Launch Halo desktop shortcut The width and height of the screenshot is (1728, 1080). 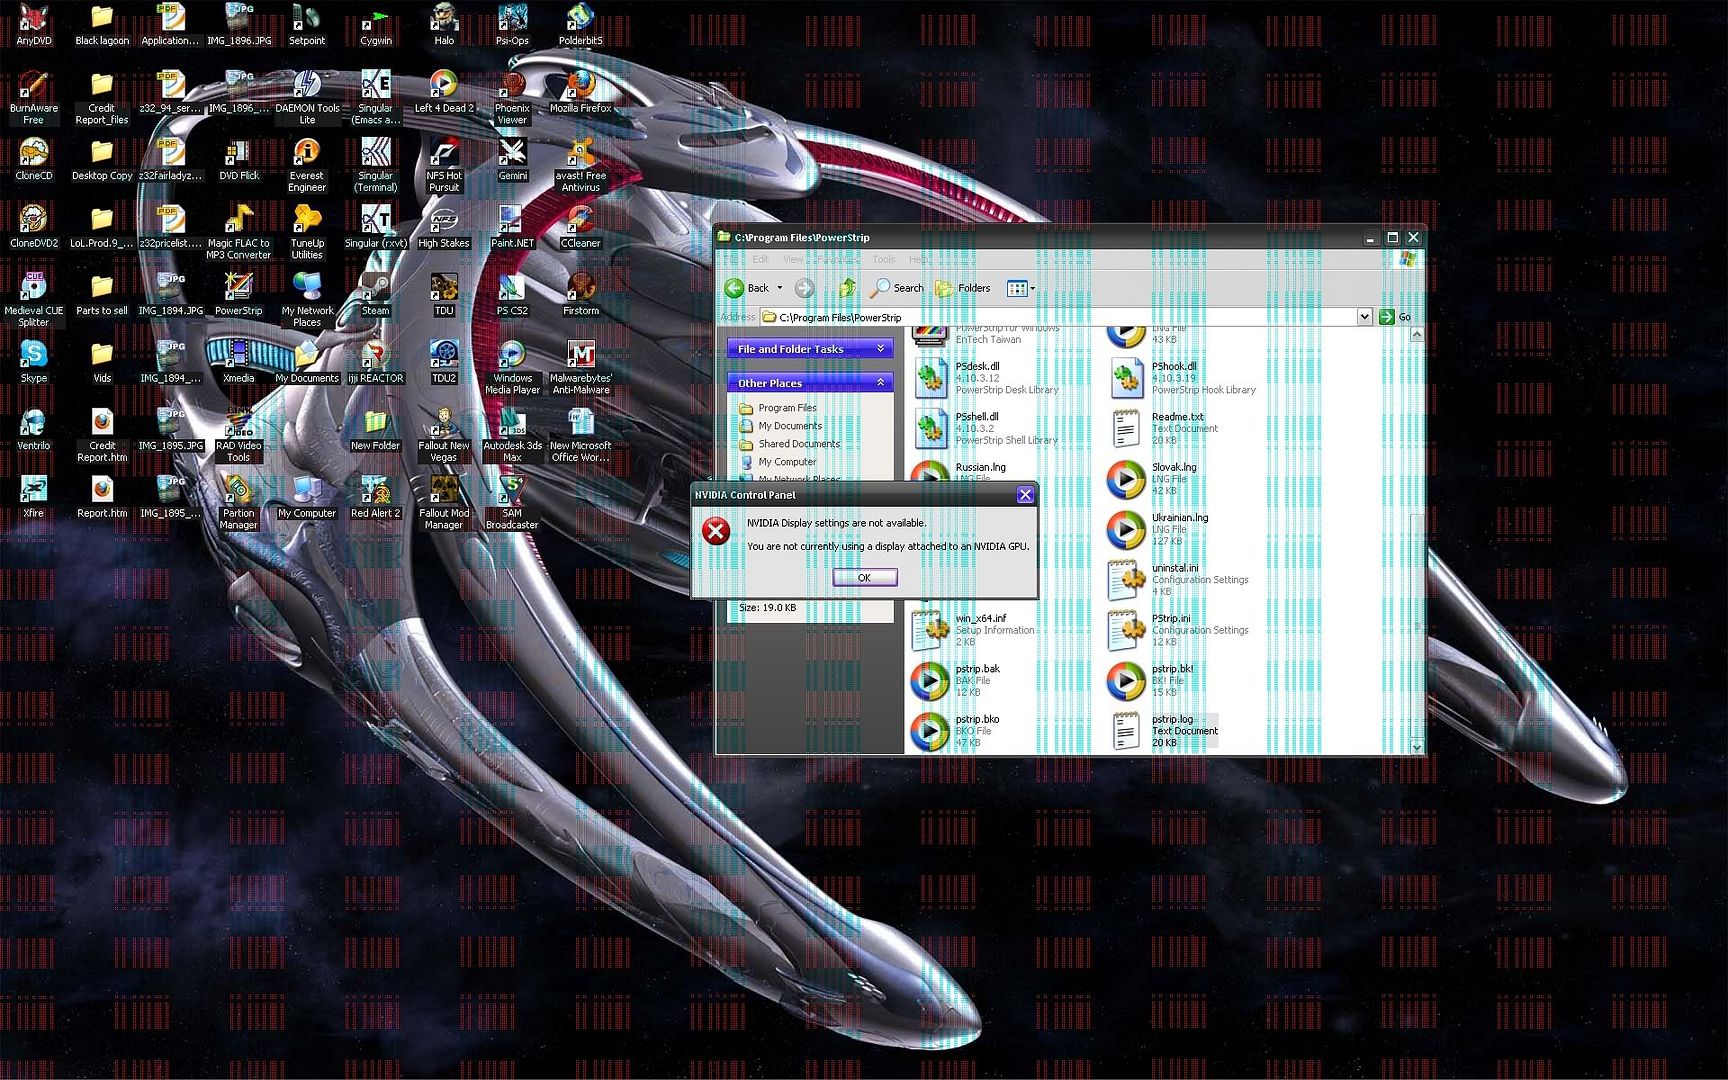[x=444, y=25]
